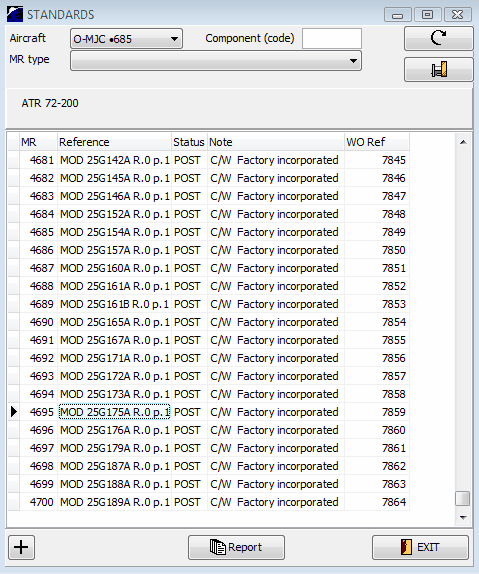Maximize the STANDARDS window
This screenshot has width=479, height=574.
pos(427,15)
